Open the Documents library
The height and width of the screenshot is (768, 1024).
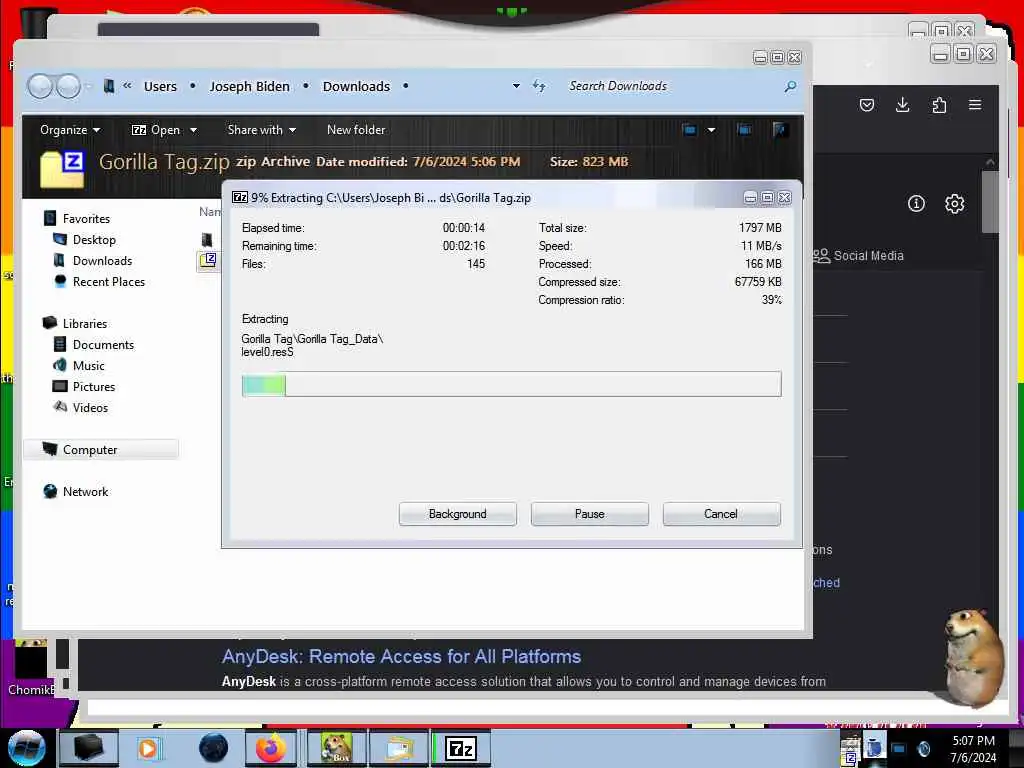[93, 344]
